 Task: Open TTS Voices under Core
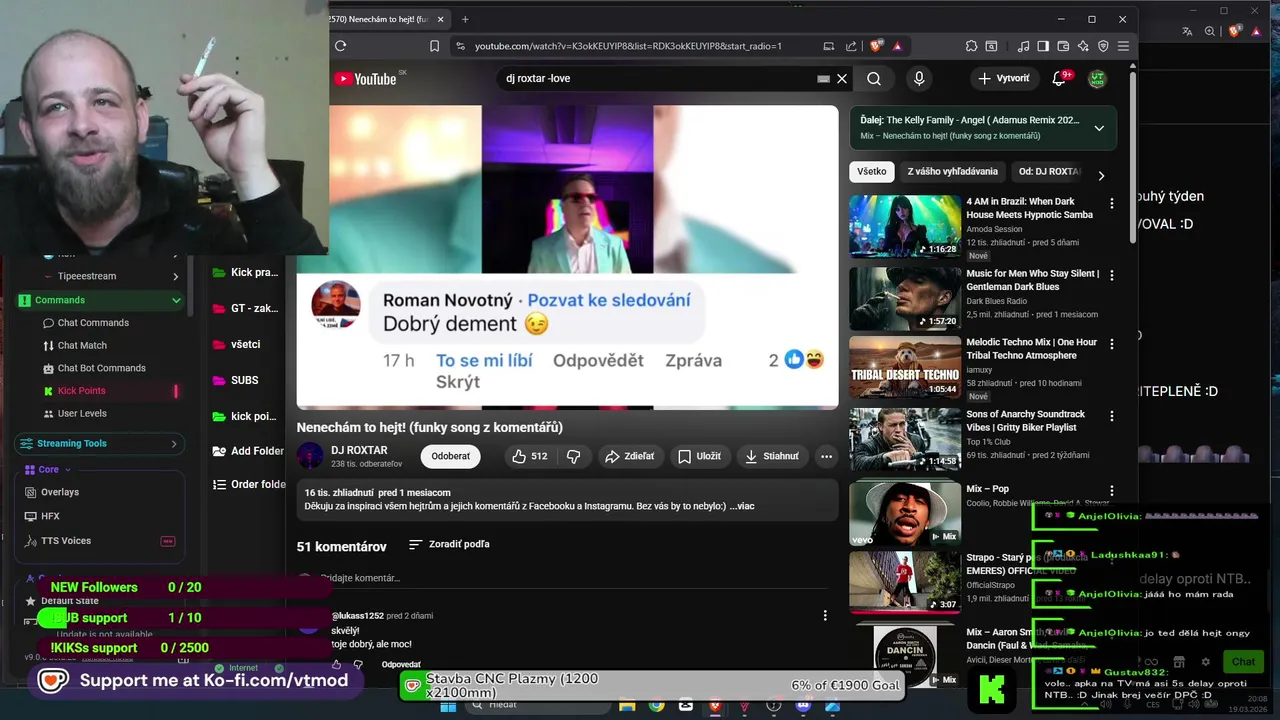point(66,541)
